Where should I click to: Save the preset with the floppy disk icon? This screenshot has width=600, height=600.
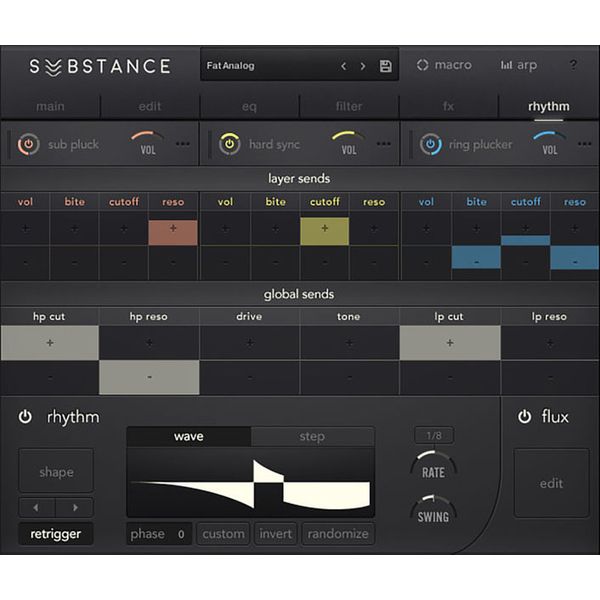point(385,66)
